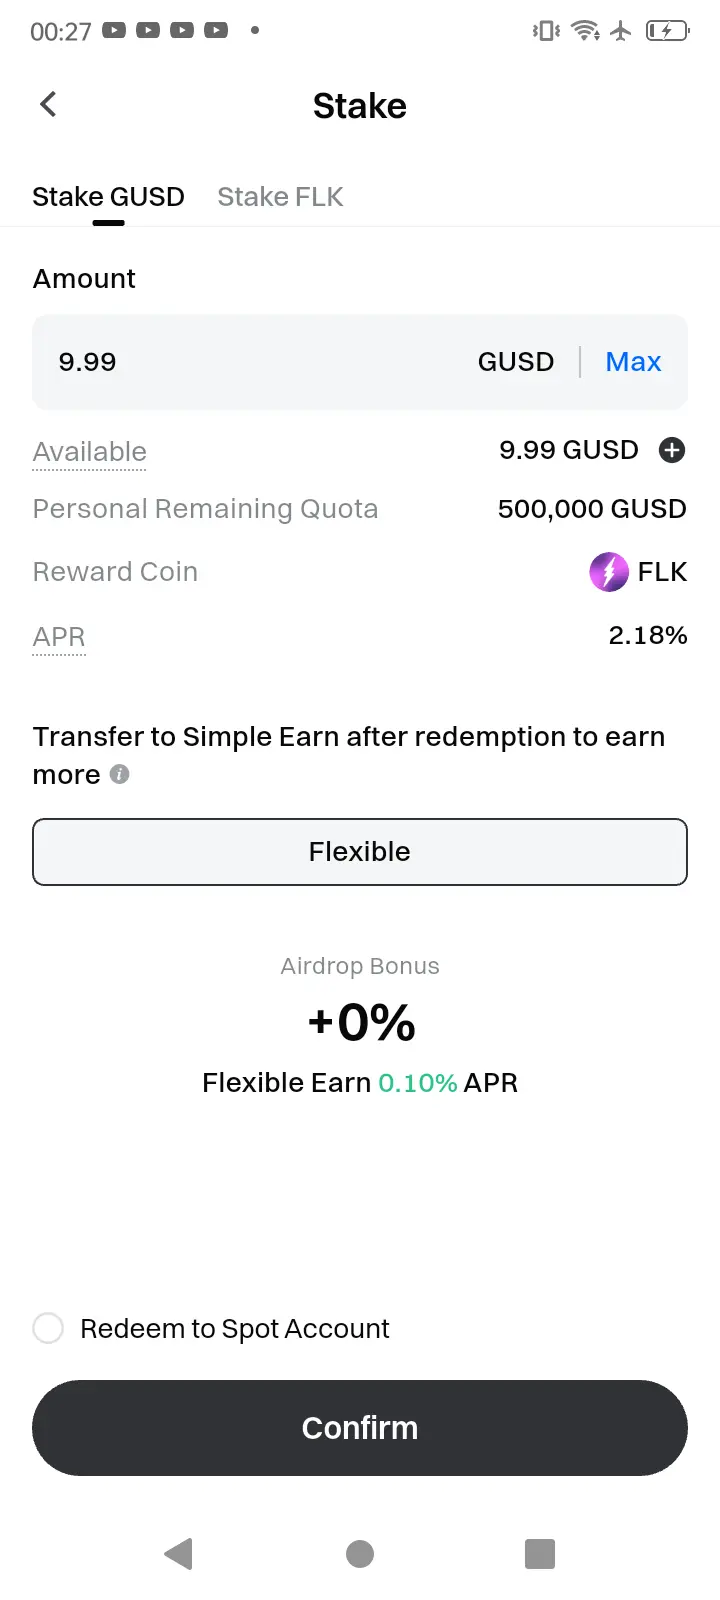Tap the back arrow icon
This screenshot has height=1600, width=720.
tap(48, 105)
